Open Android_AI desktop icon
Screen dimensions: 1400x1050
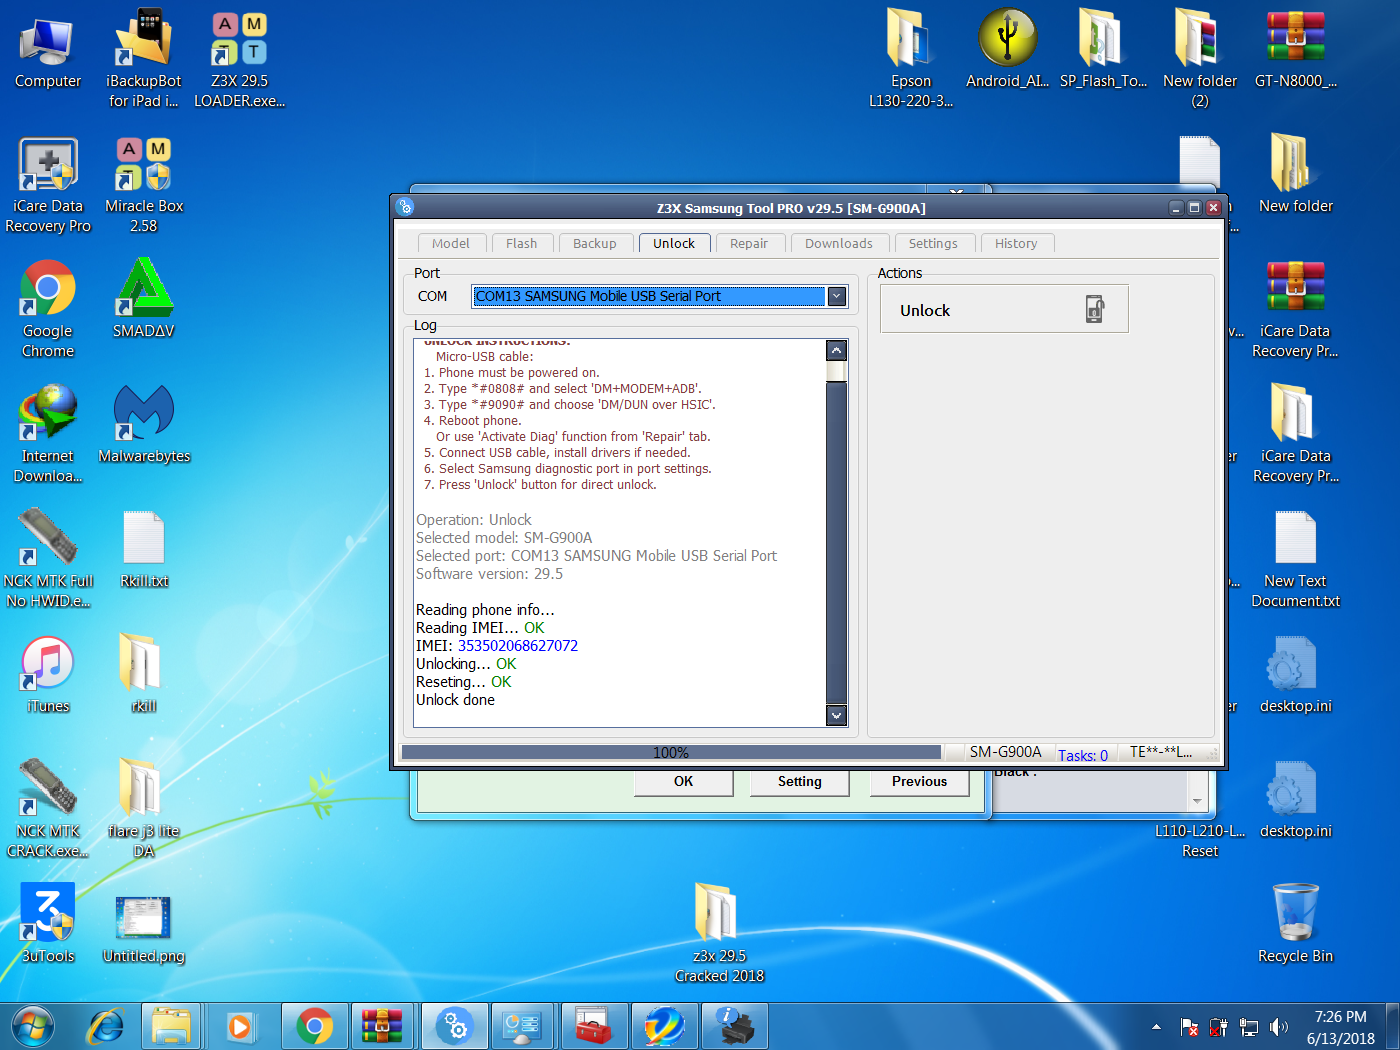[x=1007, y=50]
